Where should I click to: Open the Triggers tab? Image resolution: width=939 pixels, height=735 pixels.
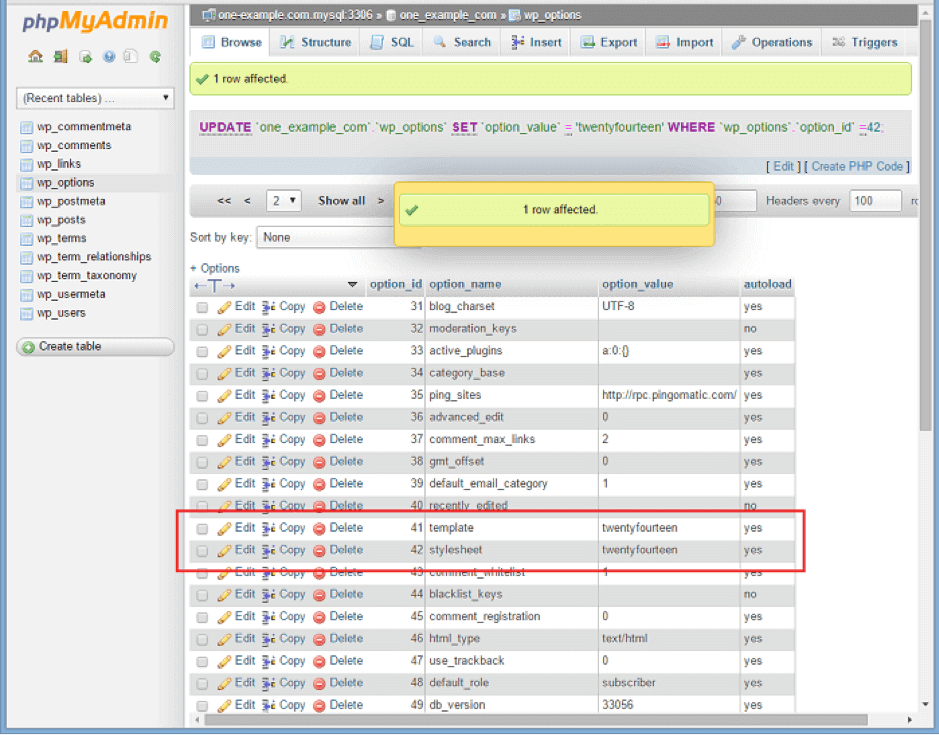tap(865, 43)
